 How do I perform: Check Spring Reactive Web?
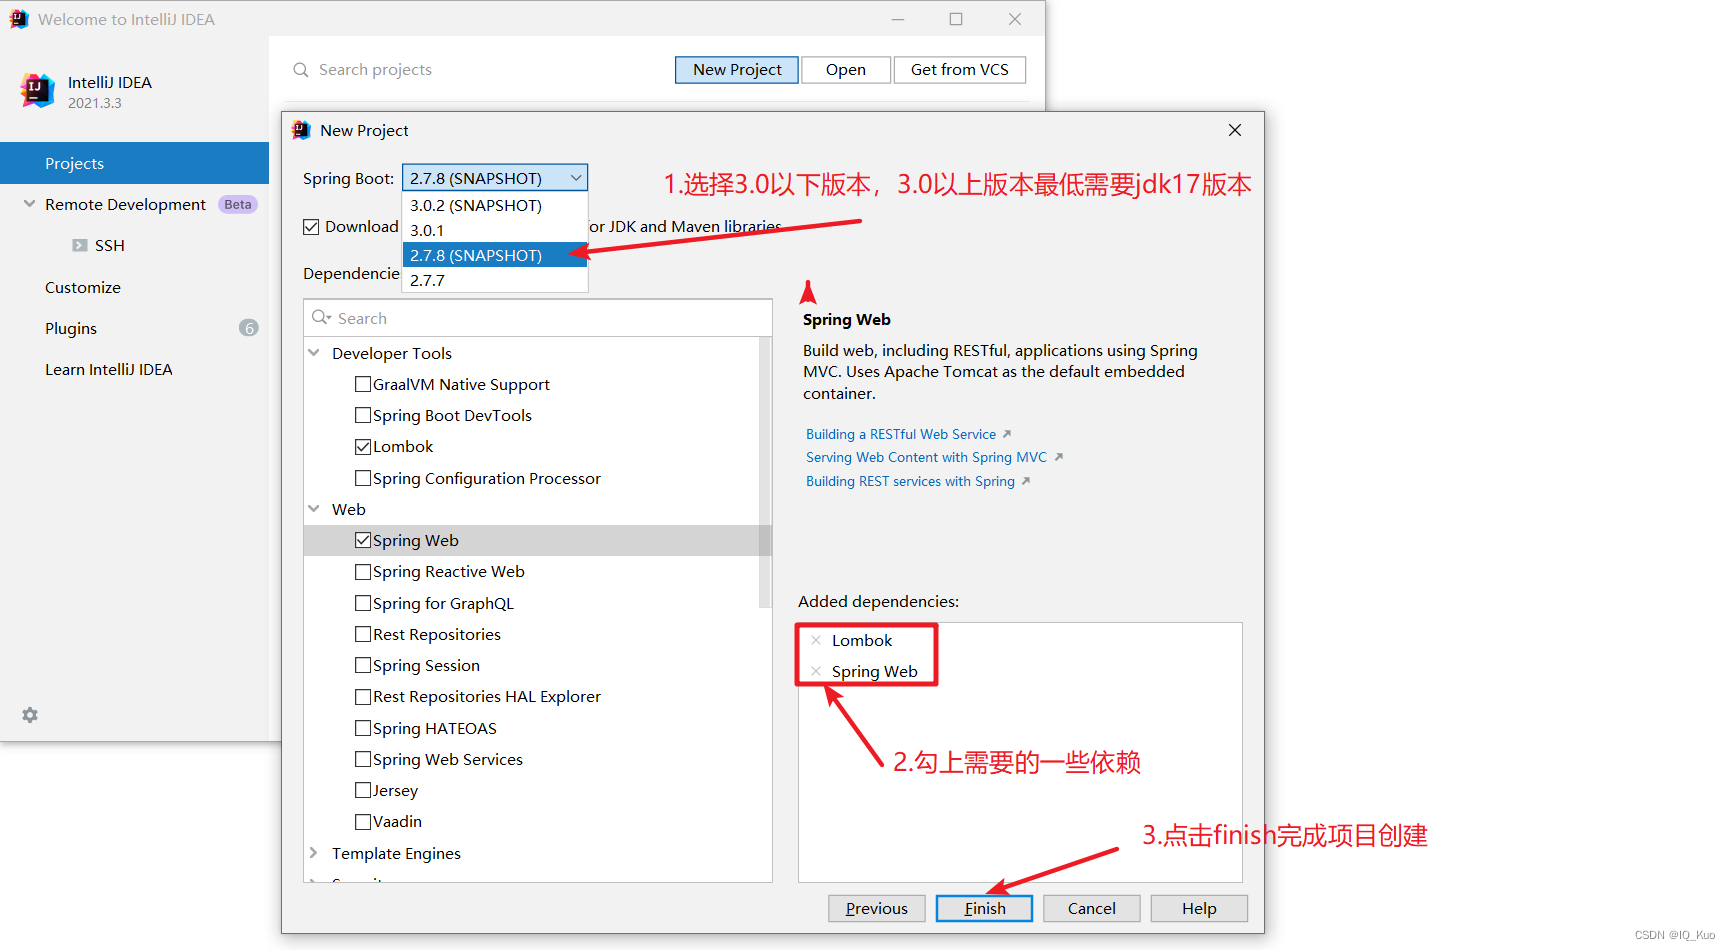pyautogui.click(x=363, y=571)
